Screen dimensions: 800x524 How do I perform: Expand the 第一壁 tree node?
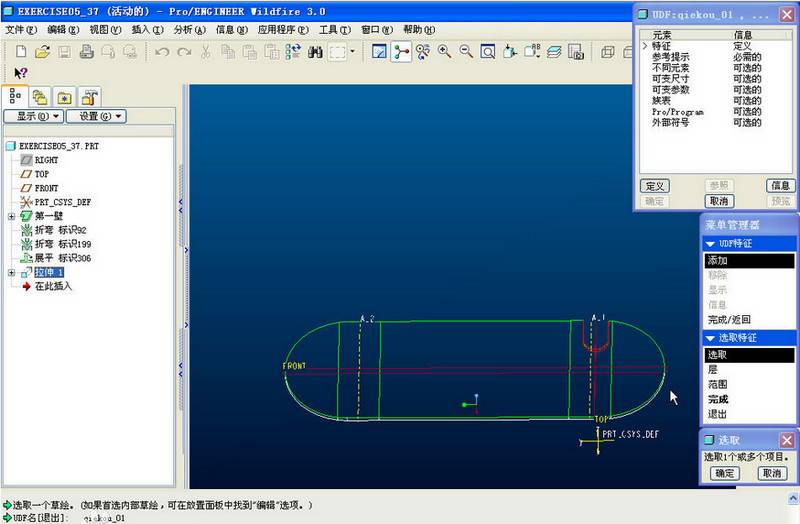tap(11, 216)
